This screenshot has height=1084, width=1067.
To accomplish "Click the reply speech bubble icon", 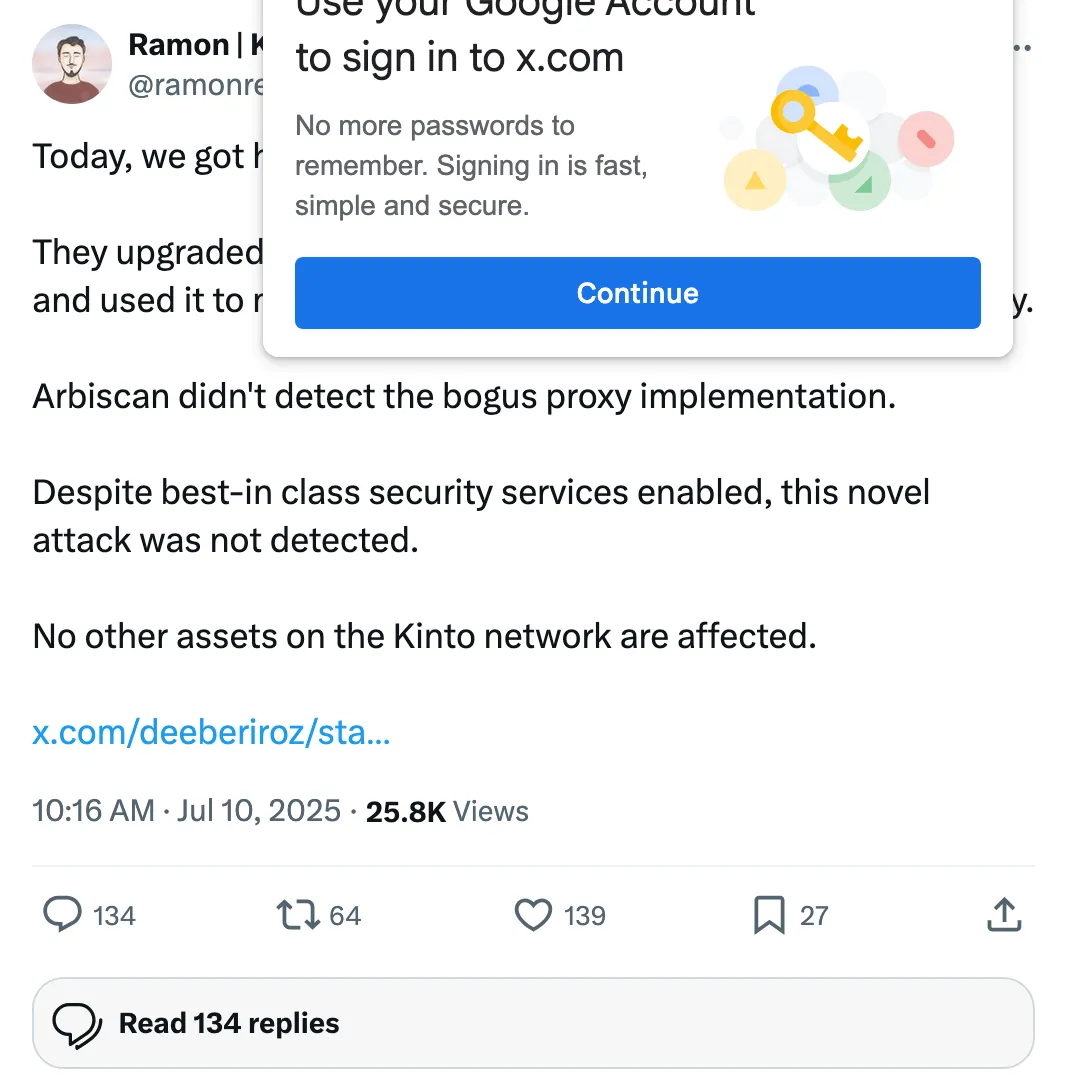I will click(62, 914).
